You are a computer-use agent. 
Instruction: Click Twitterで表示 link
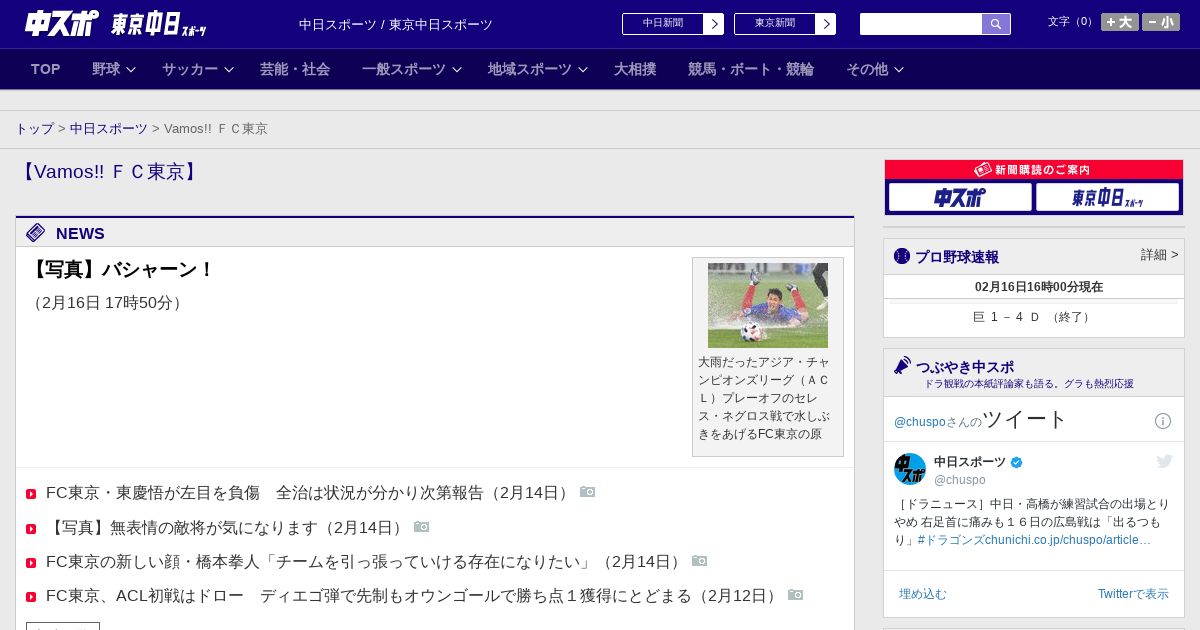1133,594
